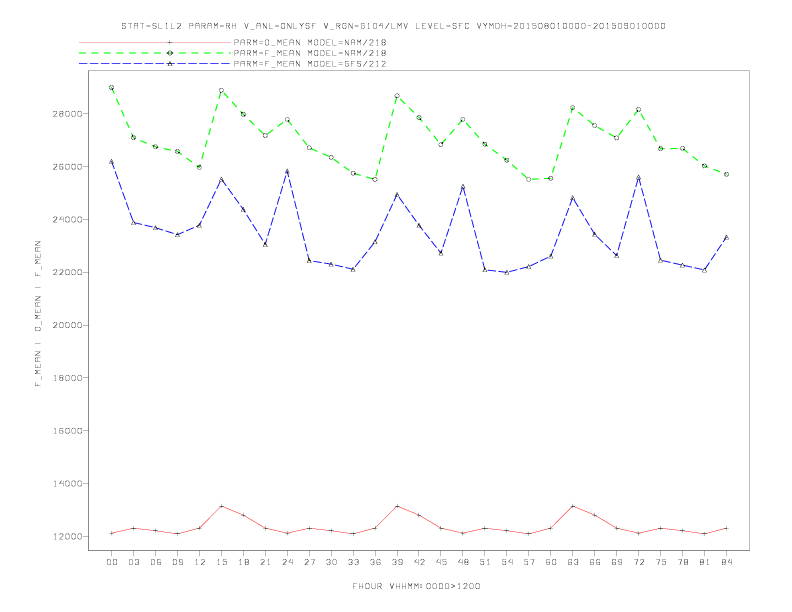Click the vertical axis label F_MEAN | O_MEAN | F_MEAN
This screenshot has width=792, height=612.
coord(38,314)
